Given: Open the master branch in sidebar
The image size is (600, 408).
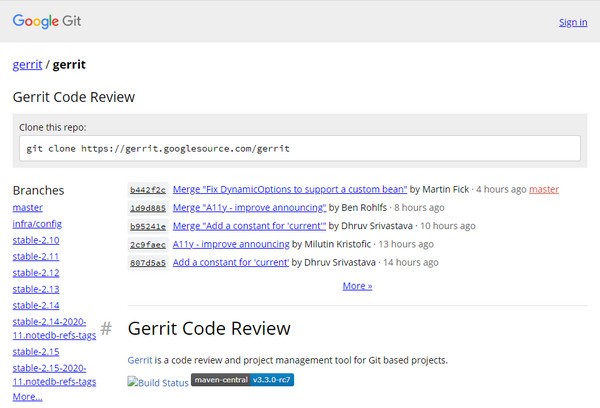Looking at the screenshot, I should point(28,207).
